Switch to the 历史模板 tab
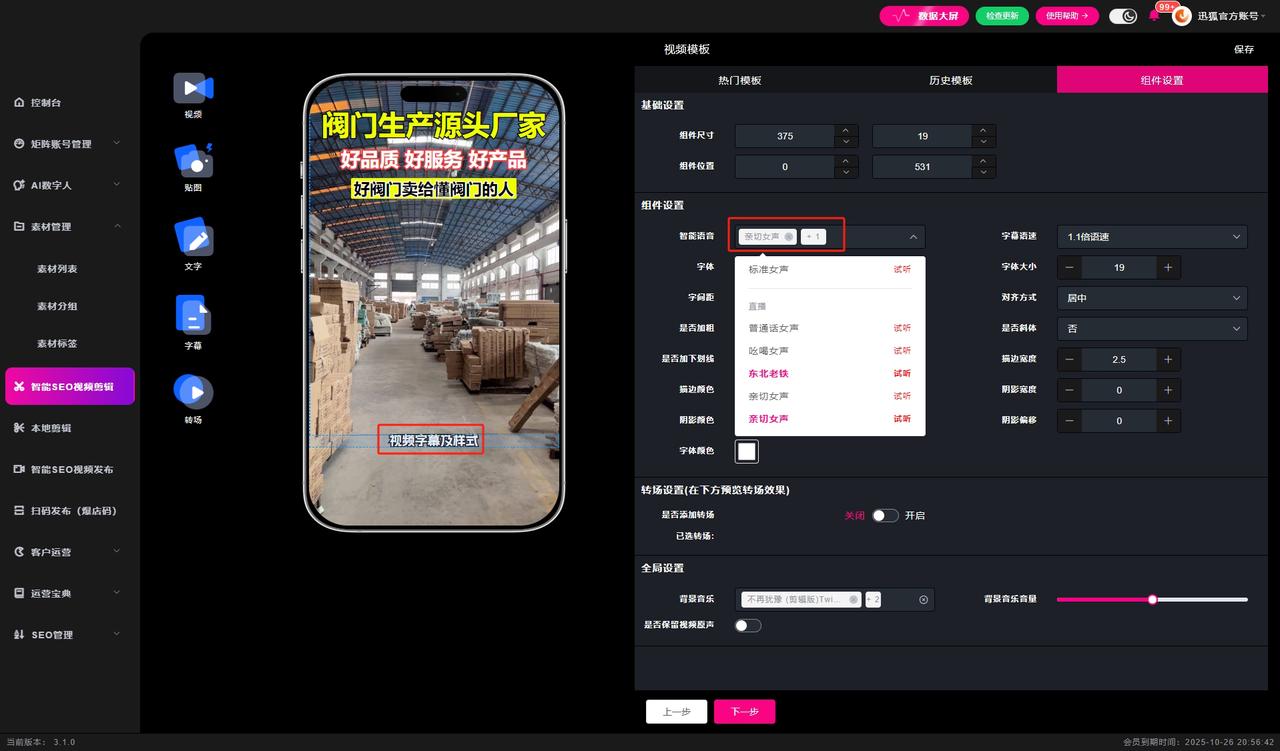 (950, 80)
